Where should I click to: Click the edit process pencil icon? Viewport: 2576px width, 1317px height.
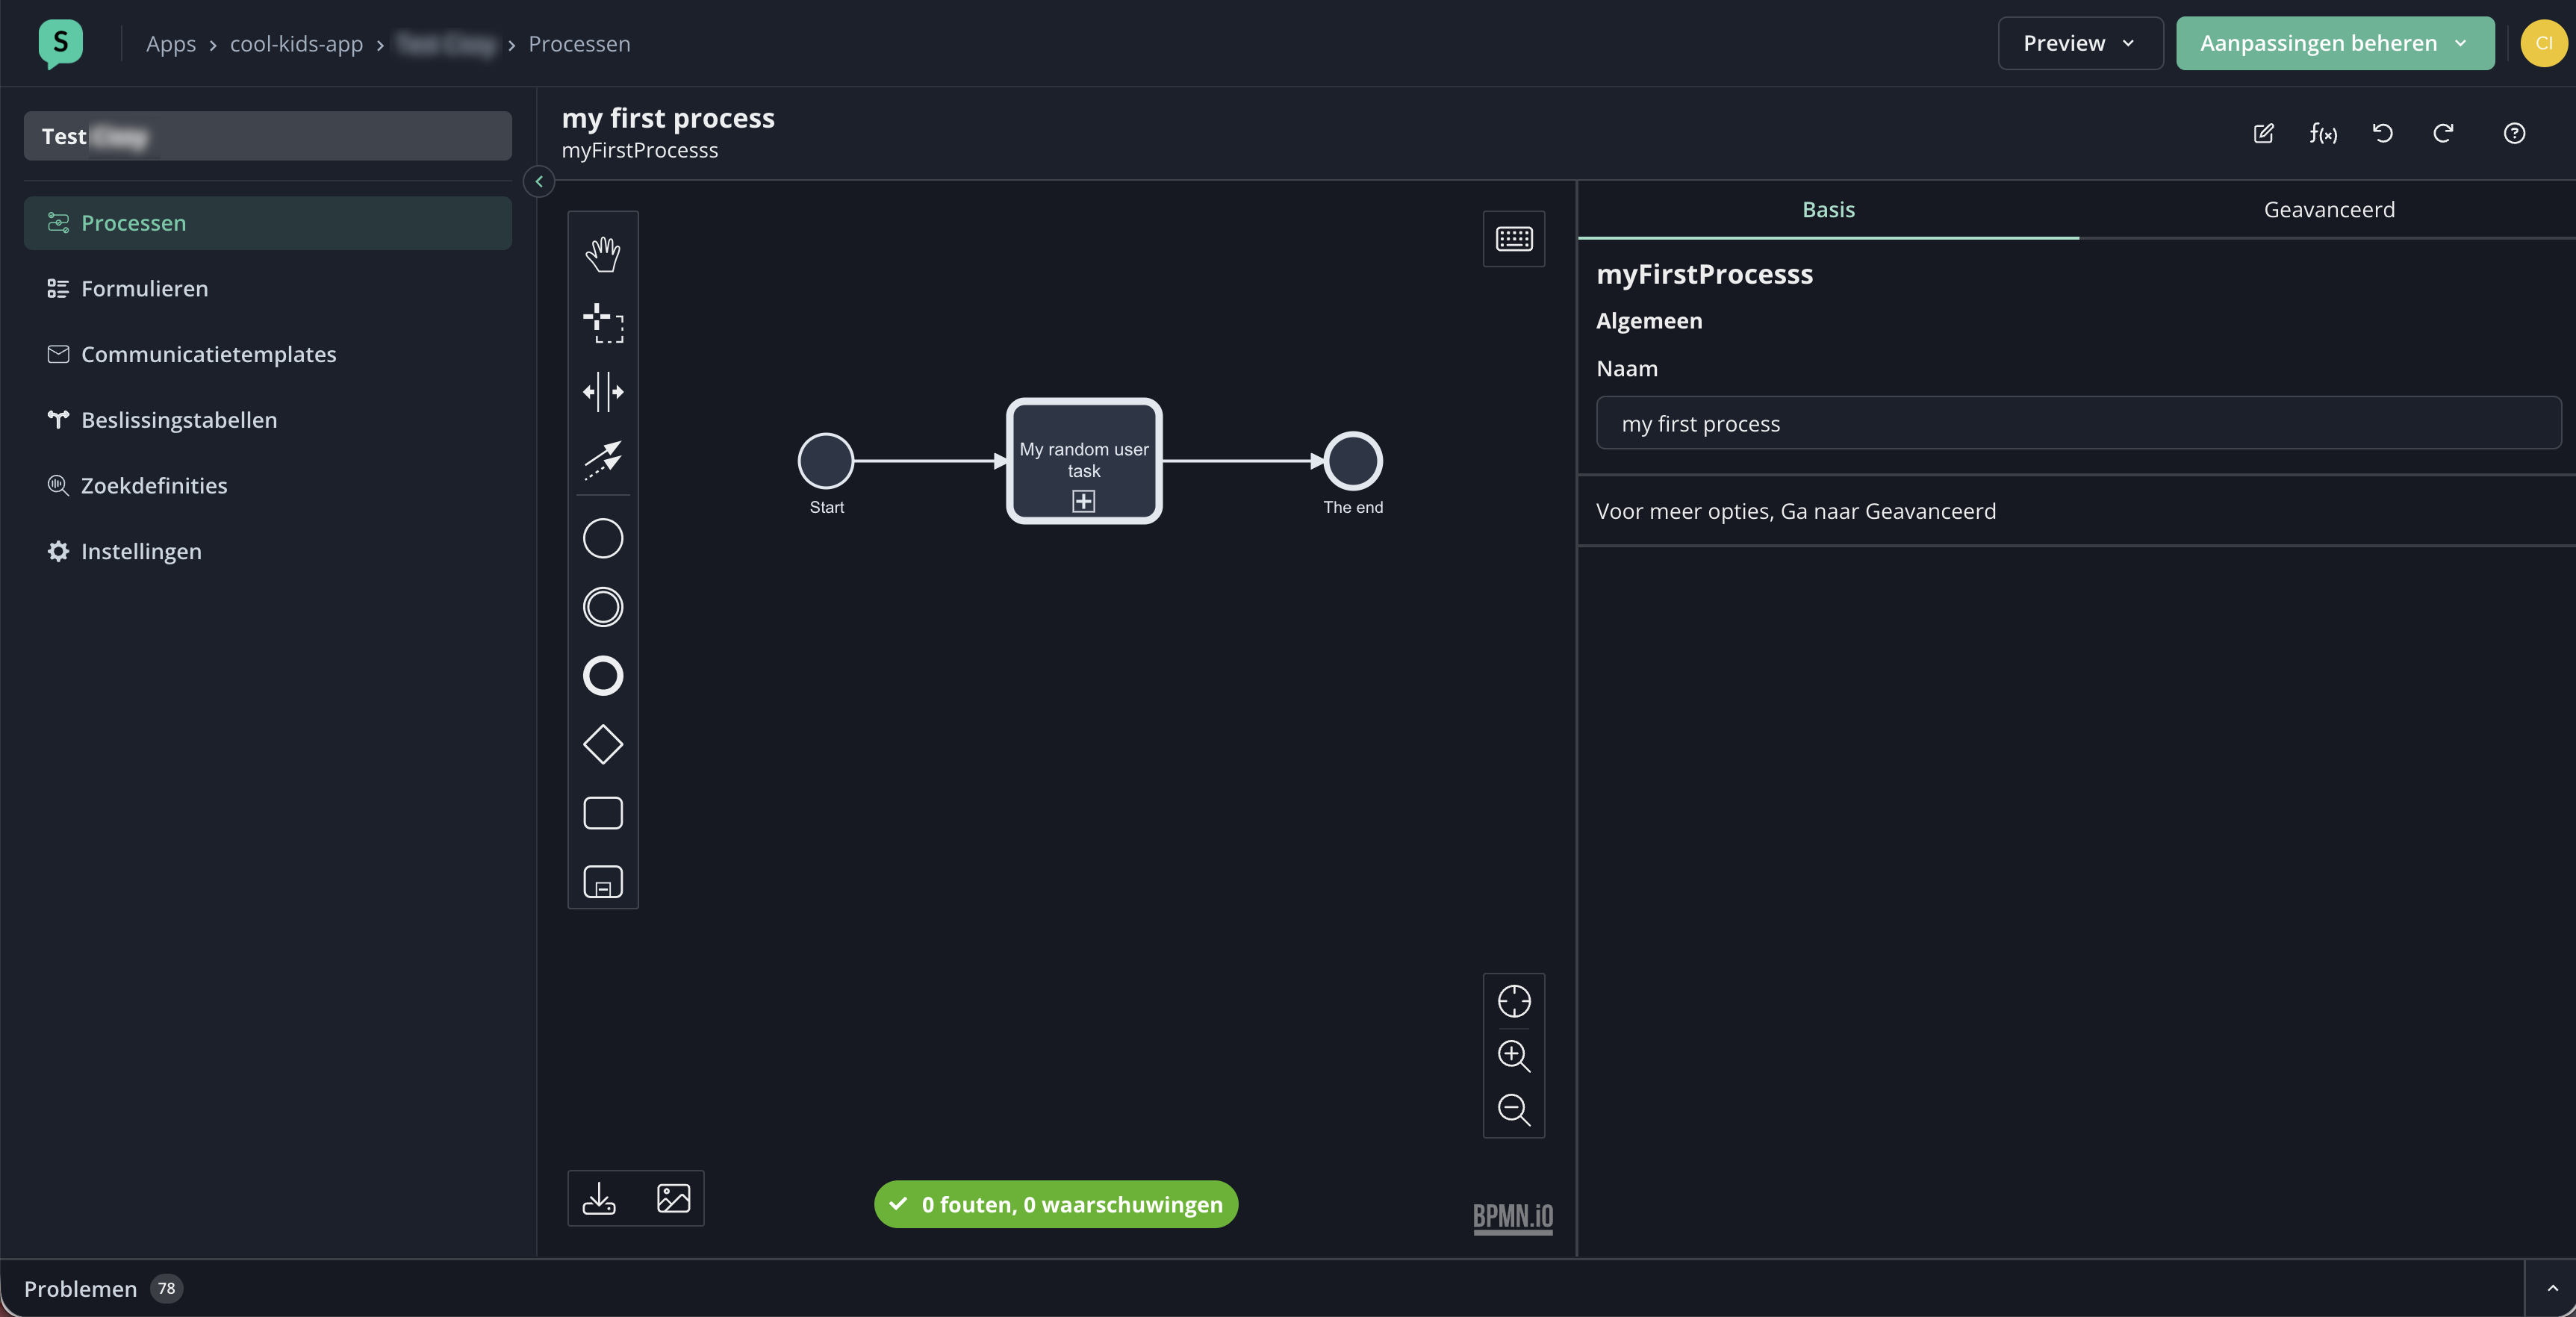coord(2263,134)
